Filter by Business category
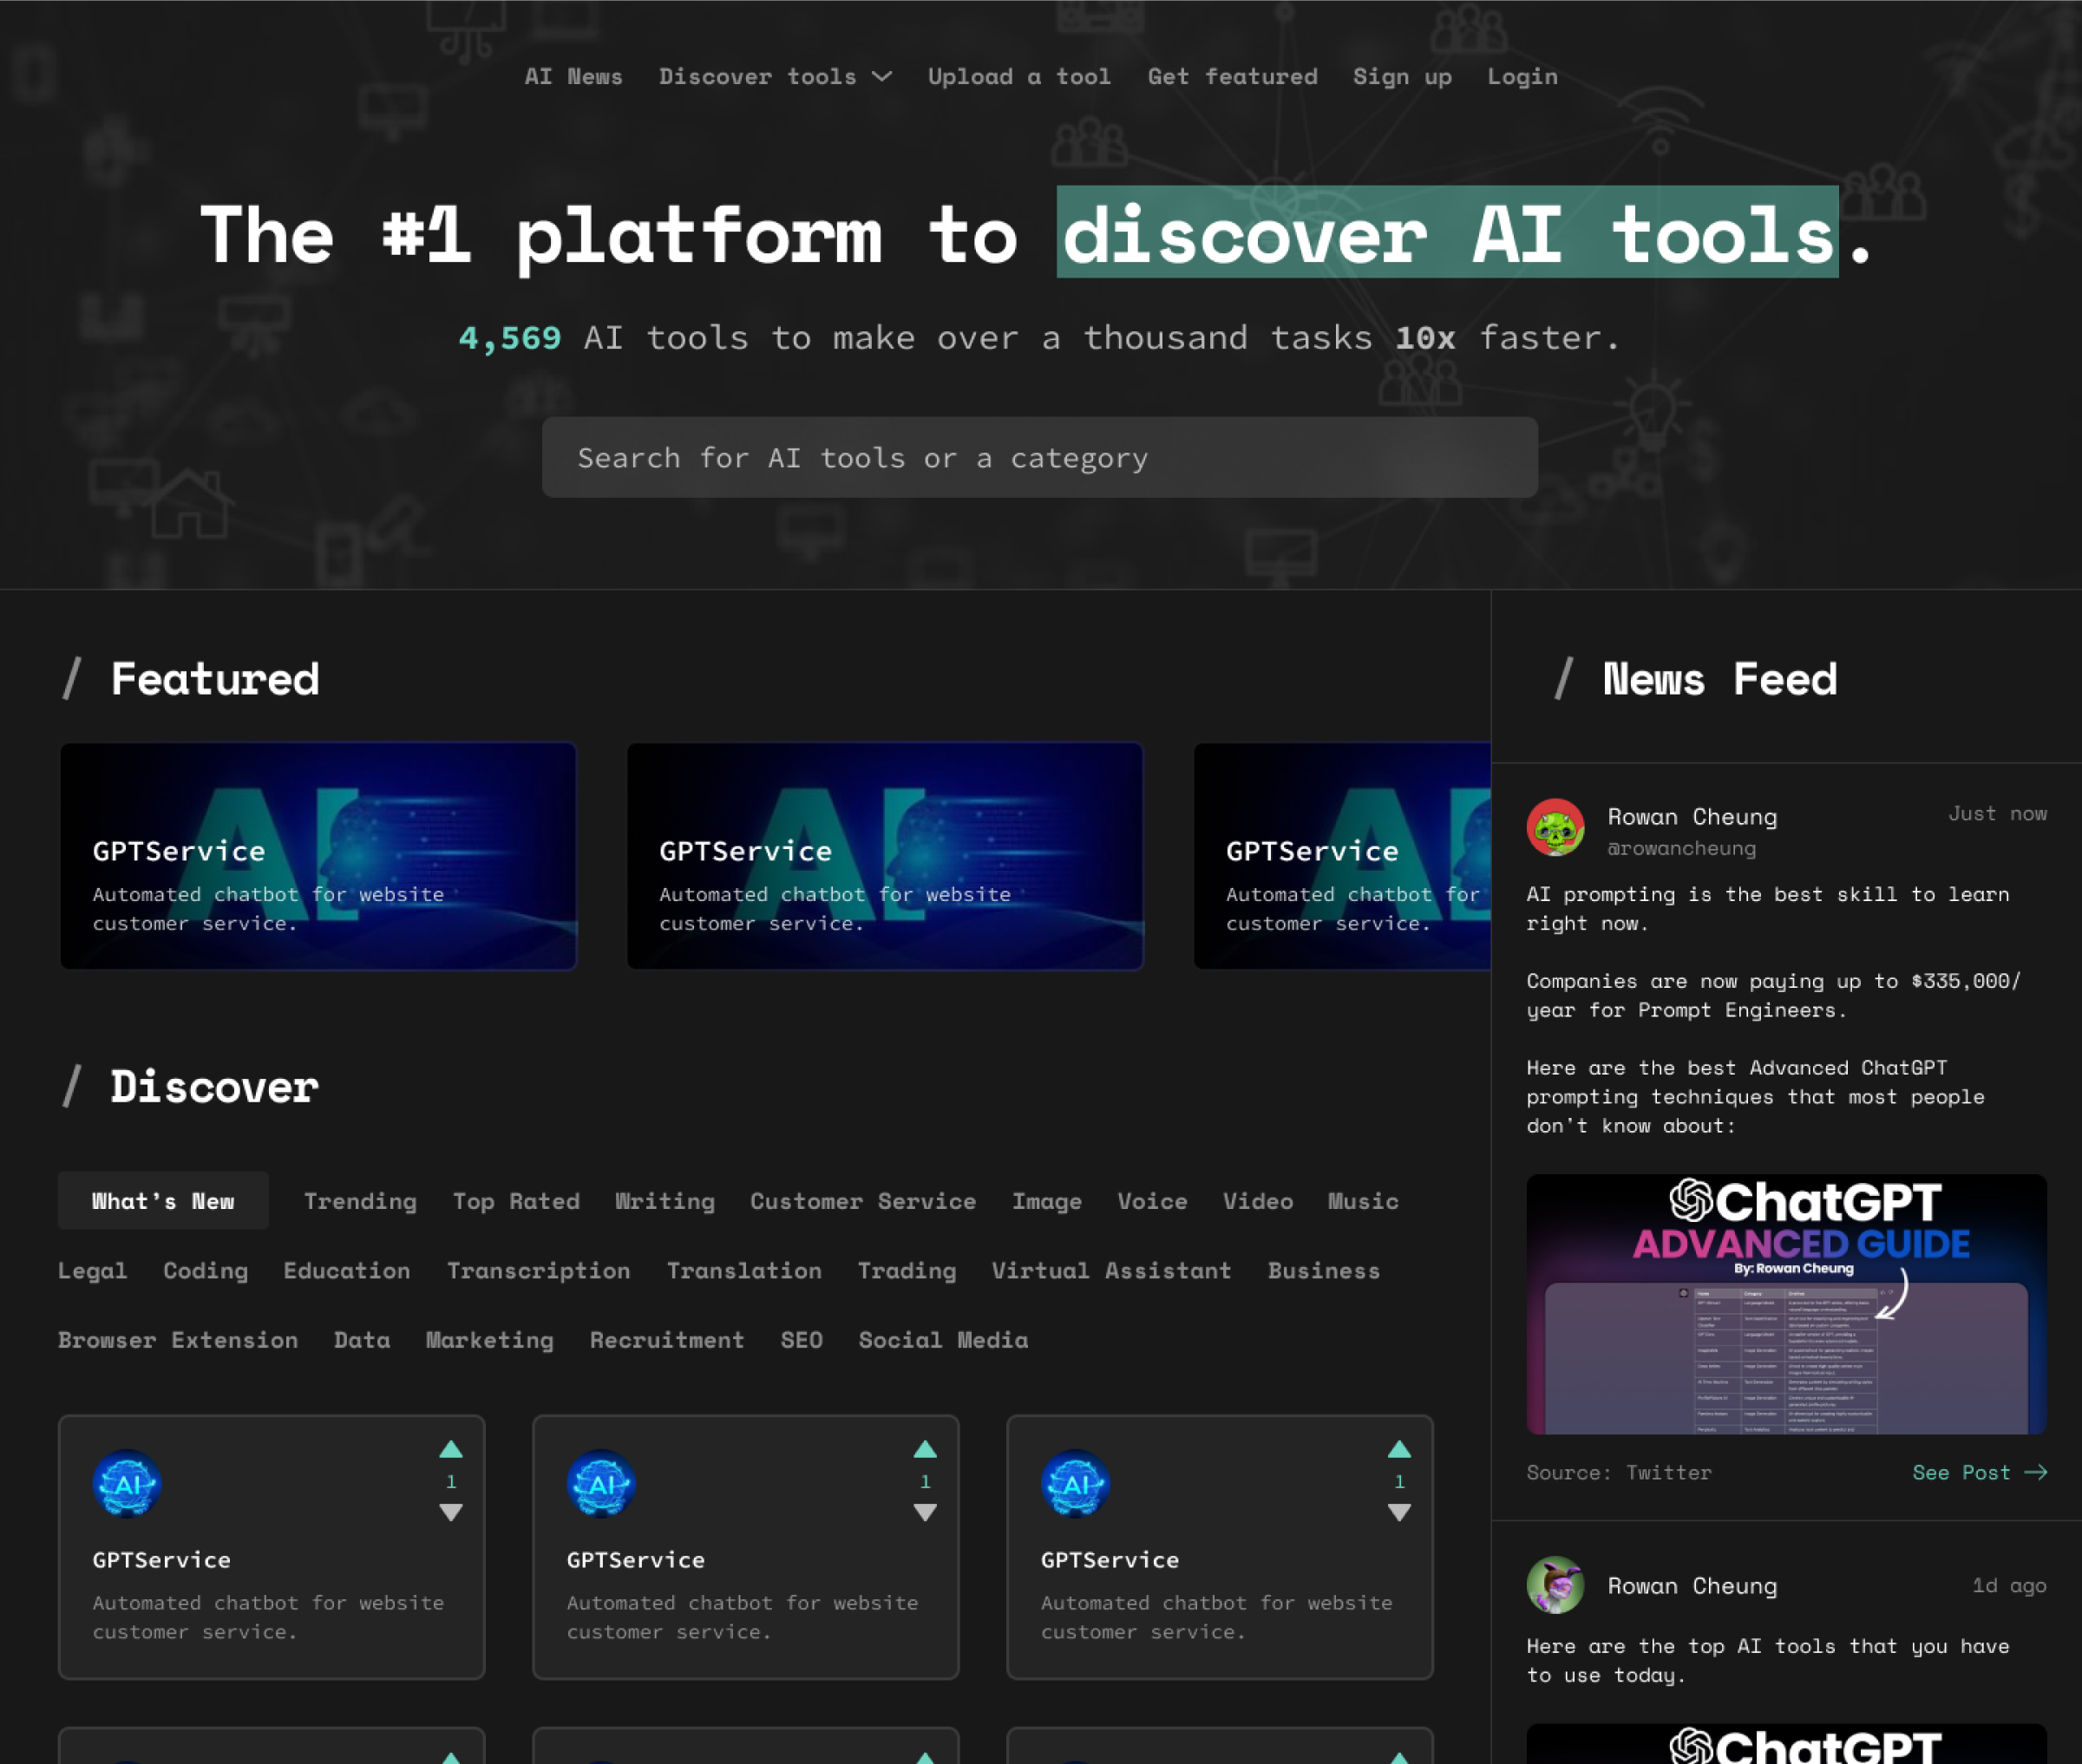2082x1764 pixels. (1324, 1270)
